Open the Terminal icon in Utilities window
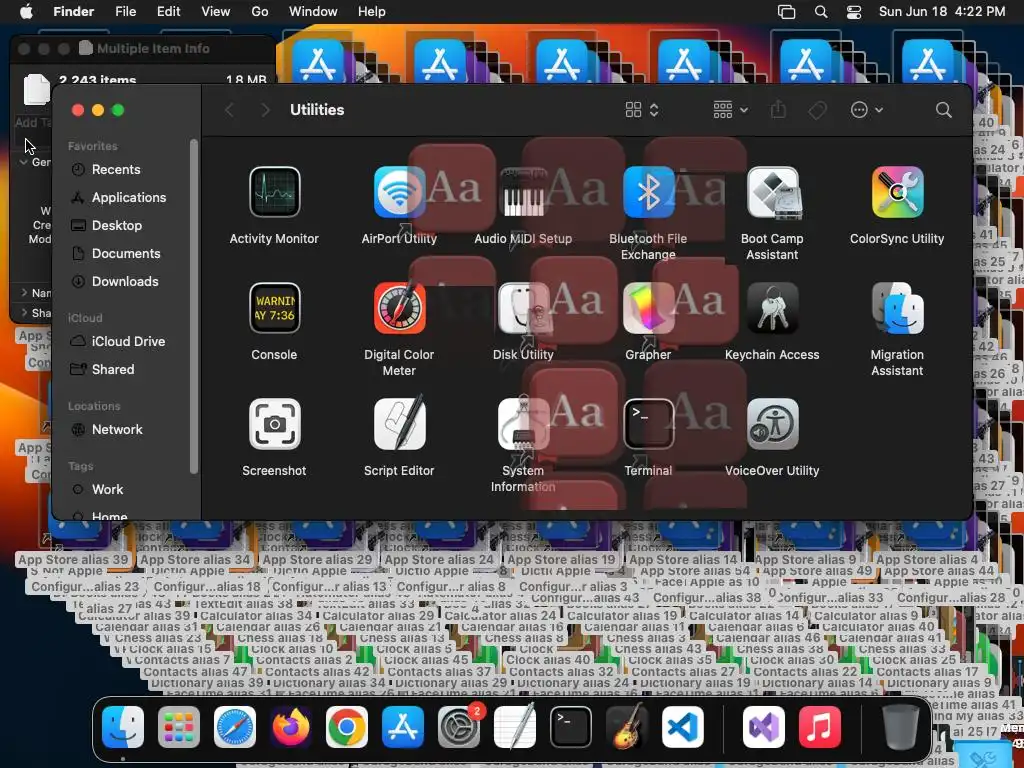The height and width of the screenshot is (768, 1024). pyautogui.click(x=648, y=424)
